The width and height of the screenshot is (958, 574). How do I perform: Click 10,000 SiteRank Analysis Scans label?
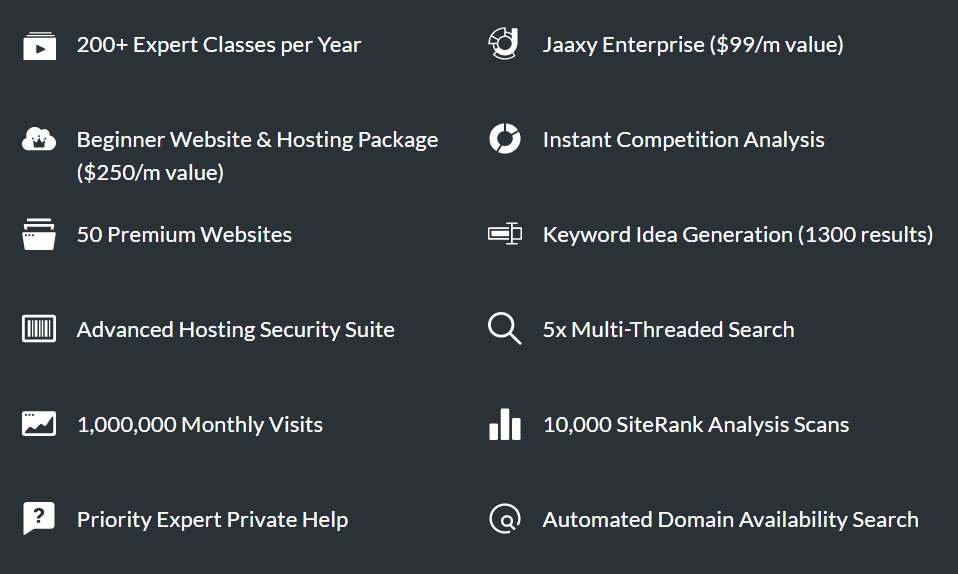click(696, 425)
